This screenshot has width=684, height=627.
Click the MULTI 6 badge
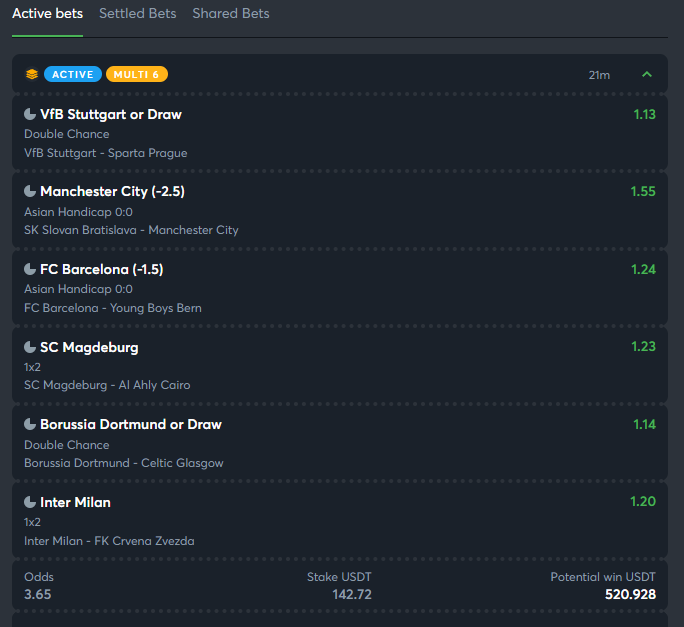pos(137,75)
